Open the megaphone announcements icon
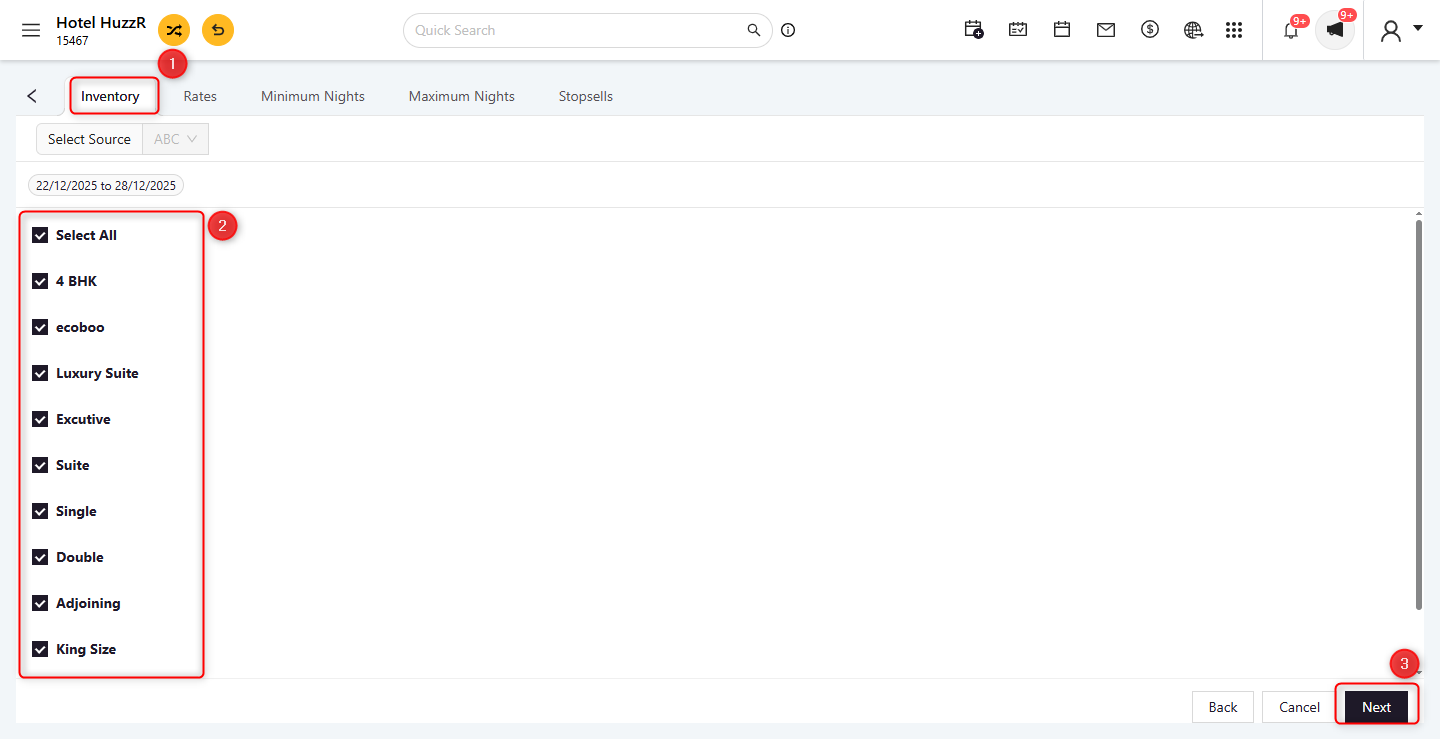1440x739 pixels. [1335, 30]
